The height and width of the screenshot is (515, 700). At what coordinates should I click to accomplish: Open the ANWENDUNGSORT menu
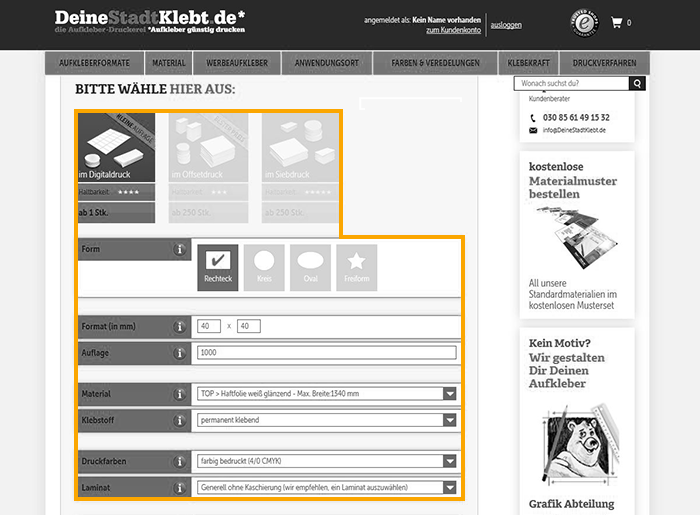click(x=327, y=63)
